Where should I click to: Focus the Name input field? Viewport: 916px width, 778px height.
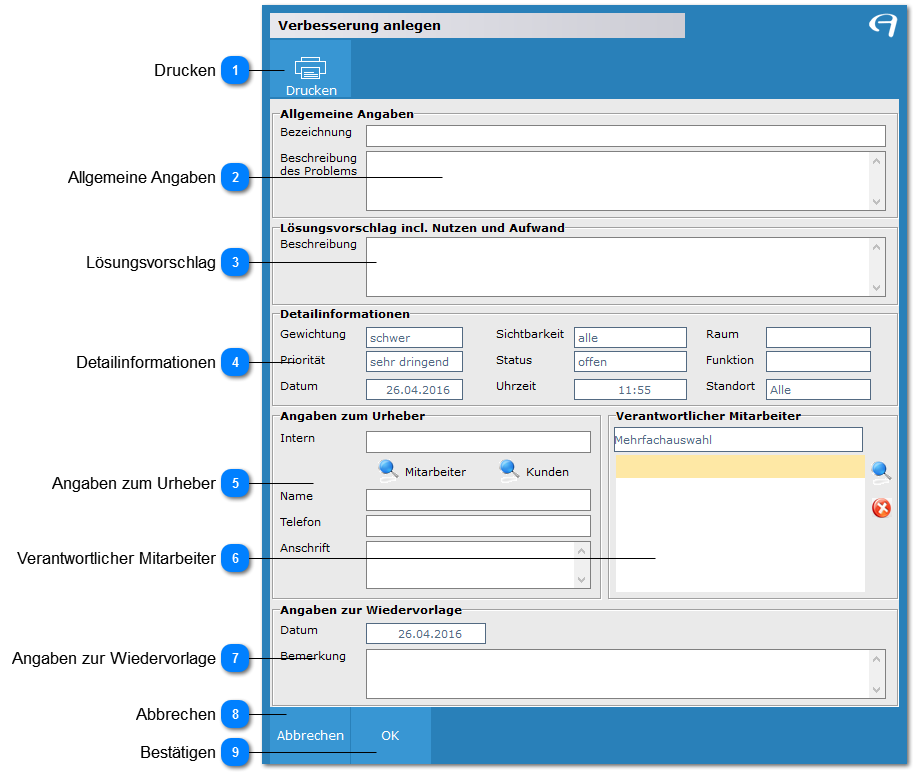(478, 500)
